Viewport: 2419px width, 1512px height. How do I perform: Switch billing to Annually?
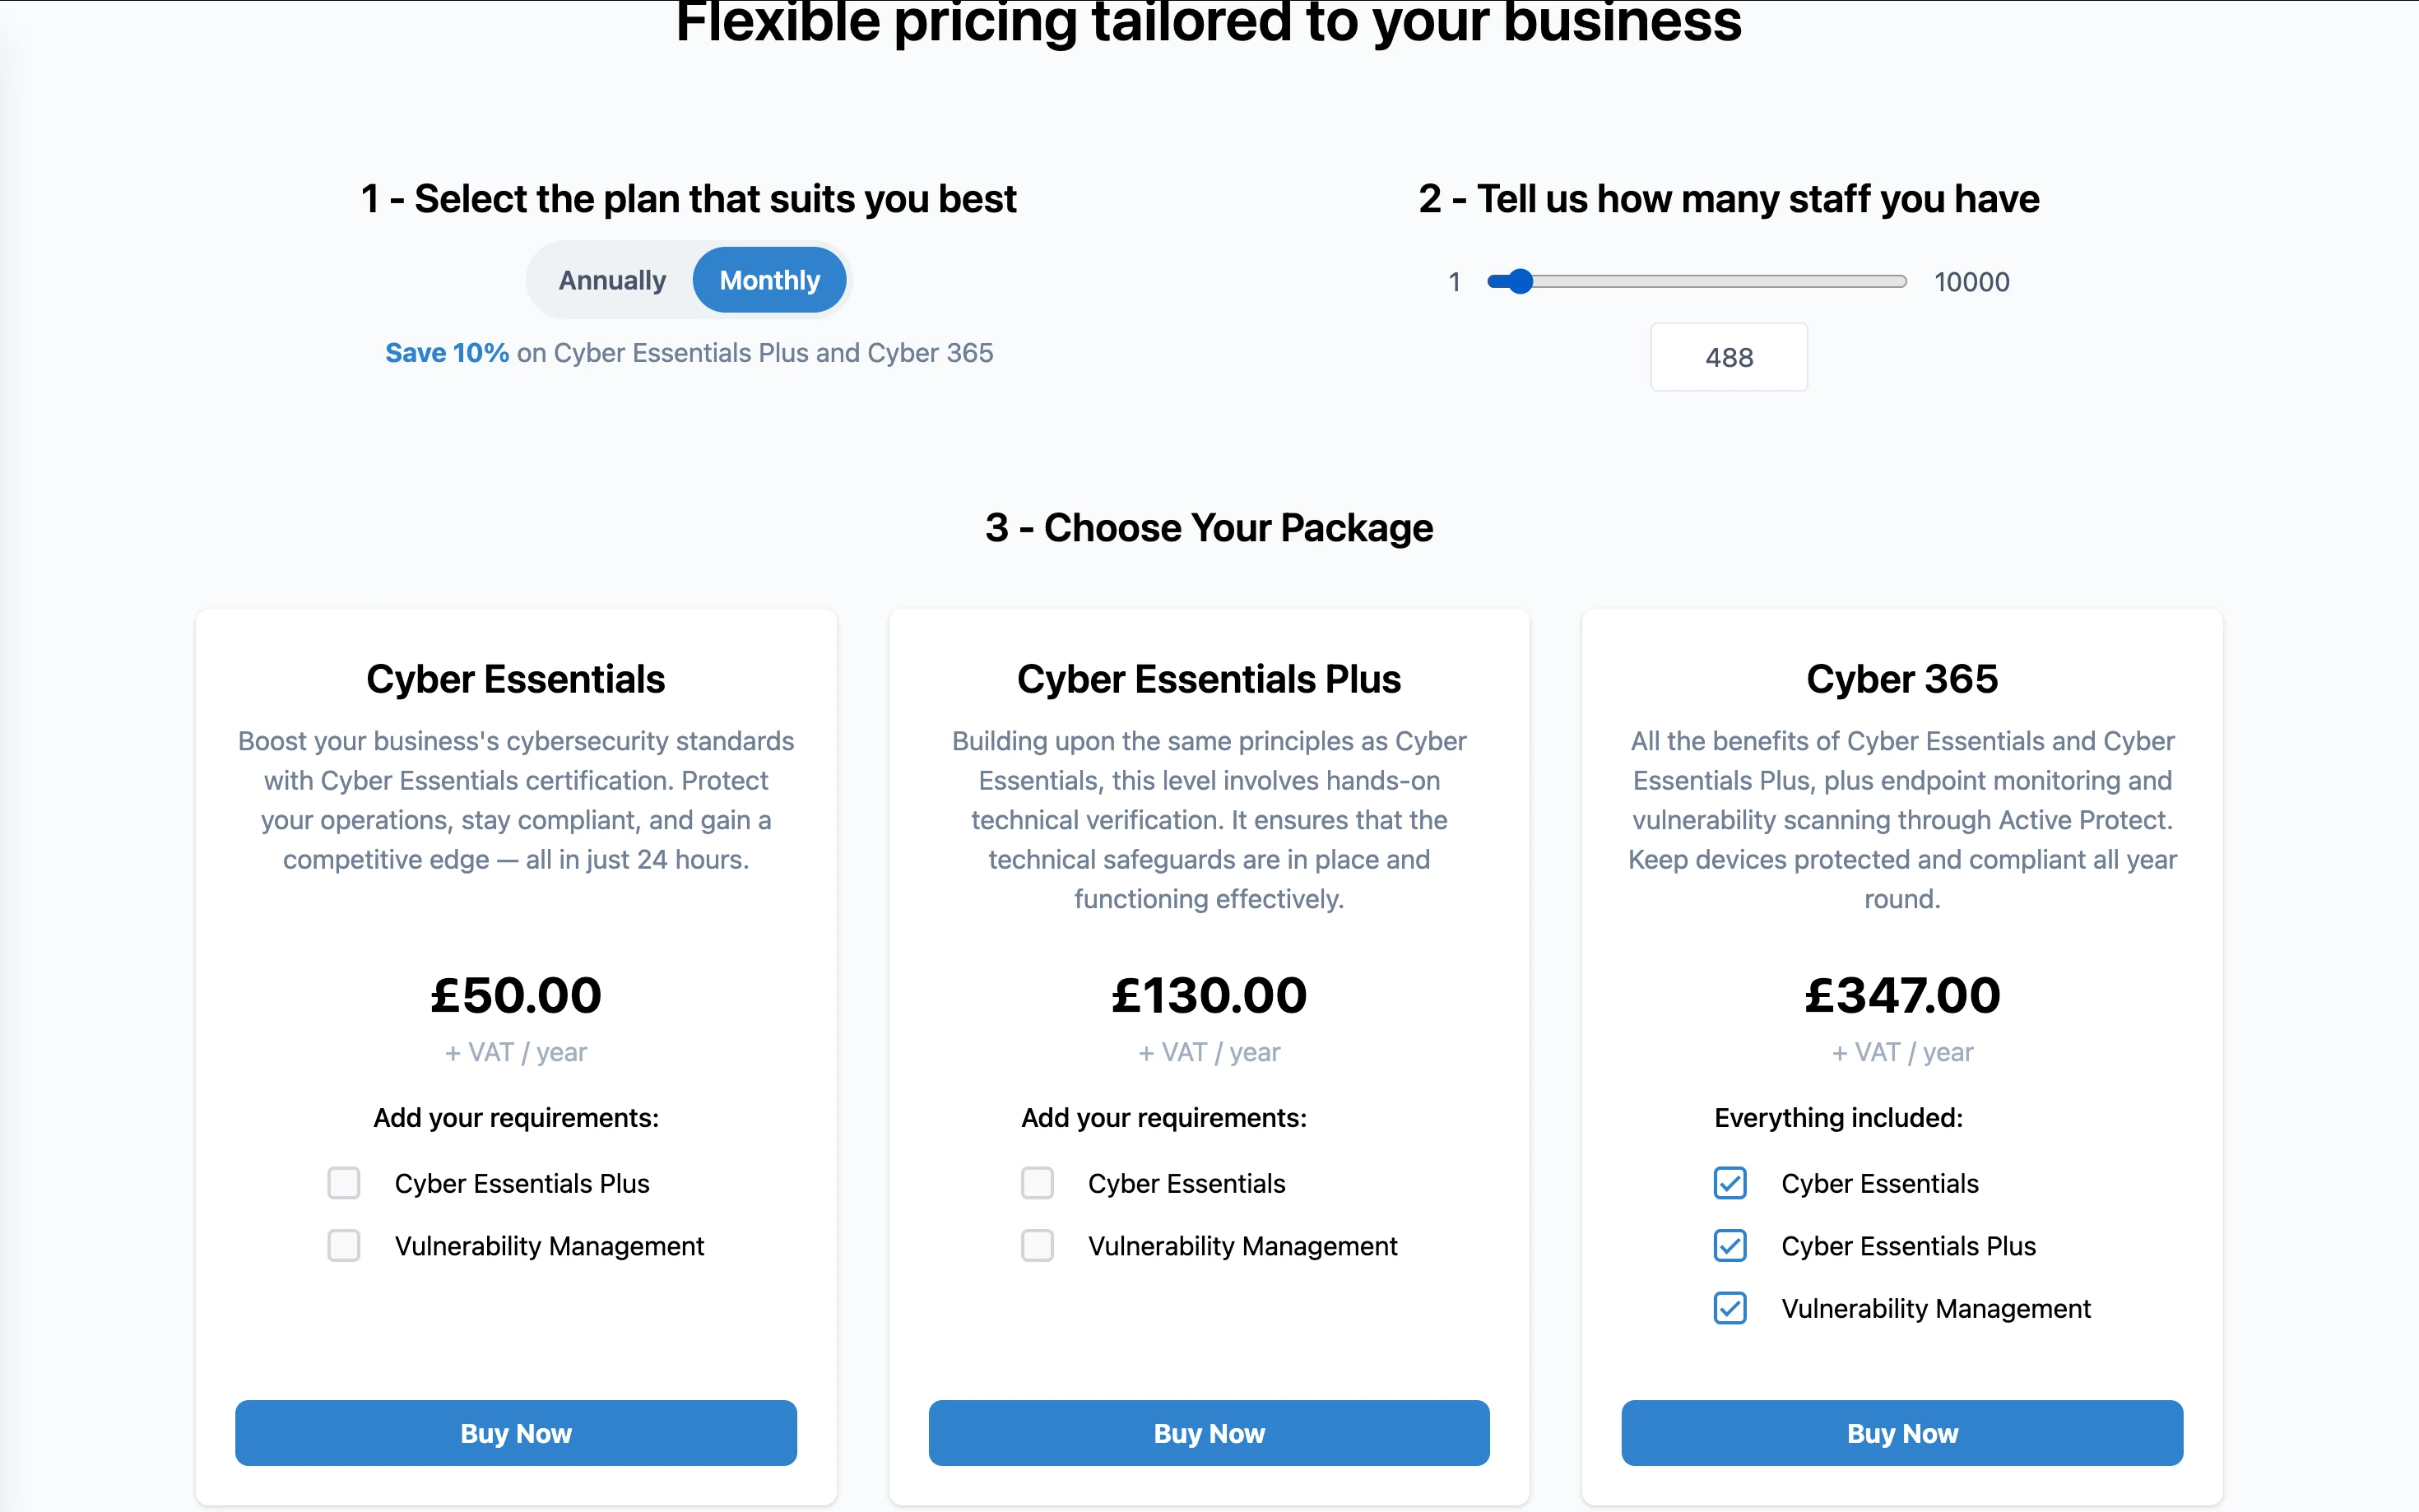[x=612, y=280]
